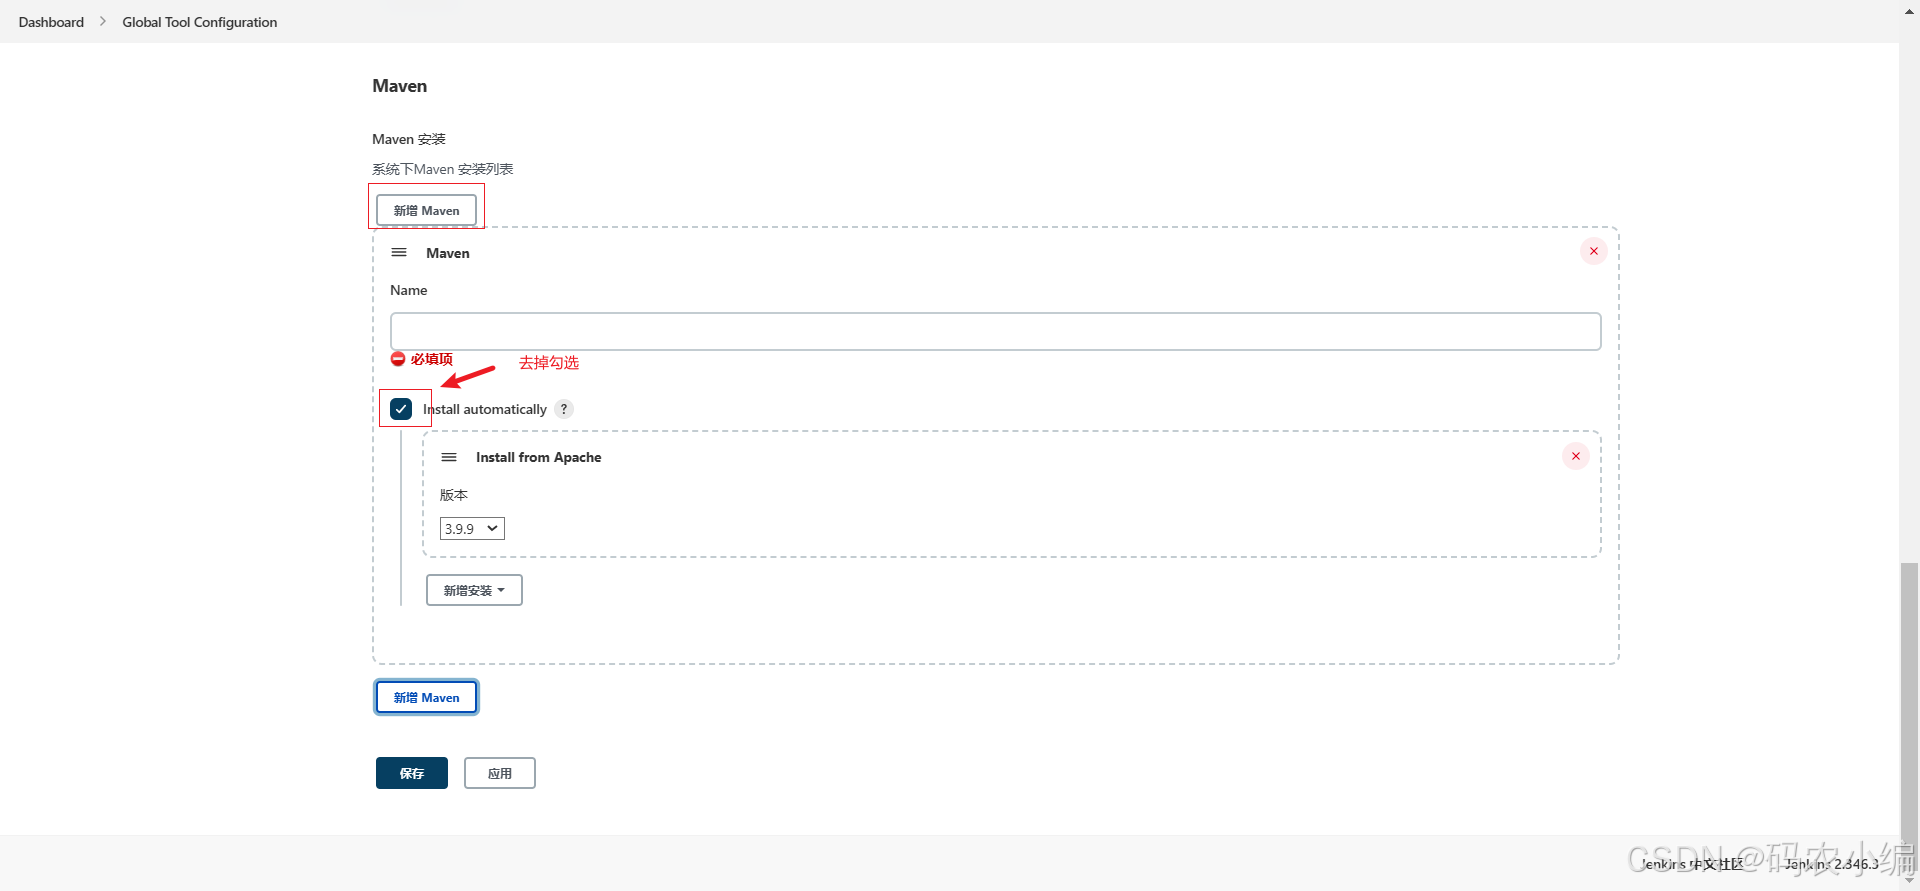This screenshot has width=1920, height=891.
Task: Open the Maven version dropdown showing 3.9.9
Action: [471, 528]
